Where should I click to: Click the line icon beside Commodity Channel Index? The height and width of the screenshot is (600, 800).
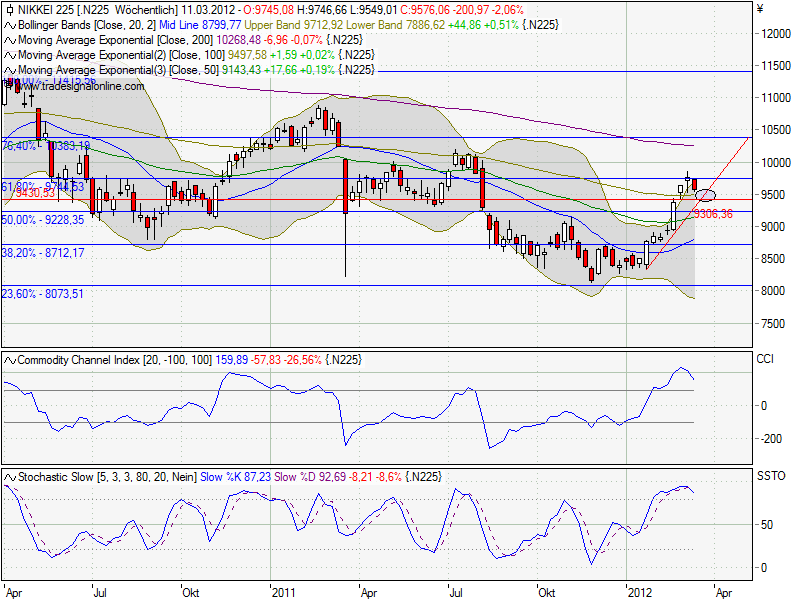pyautogui.click(x=10, y=360)
